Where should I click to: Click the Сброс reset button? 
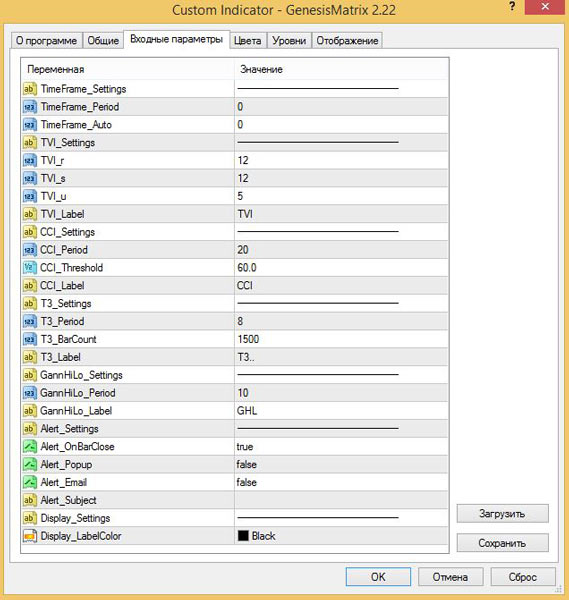[523, 577]
